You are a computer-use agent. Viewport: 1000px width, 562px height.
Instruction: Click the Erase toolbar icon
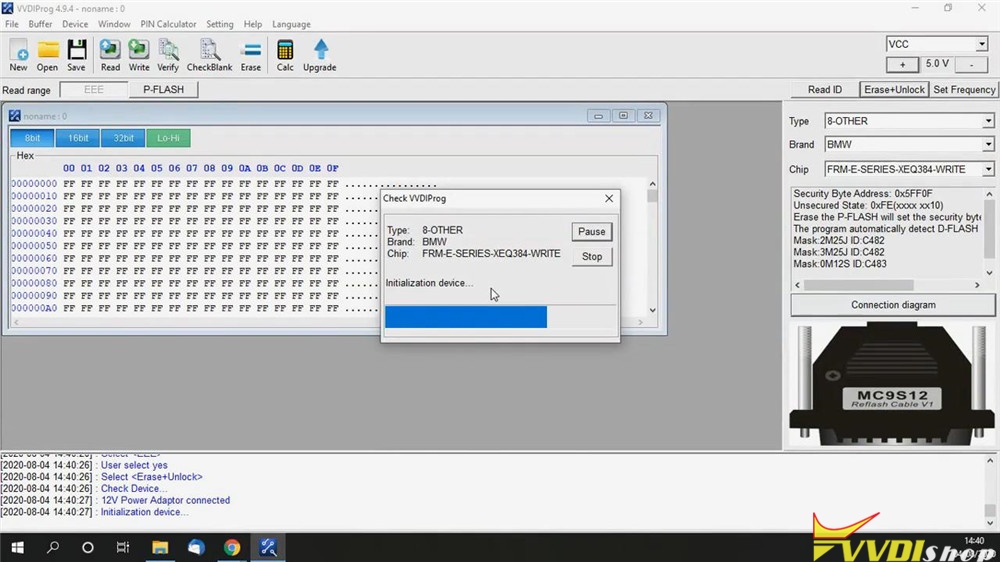point(251,55)
